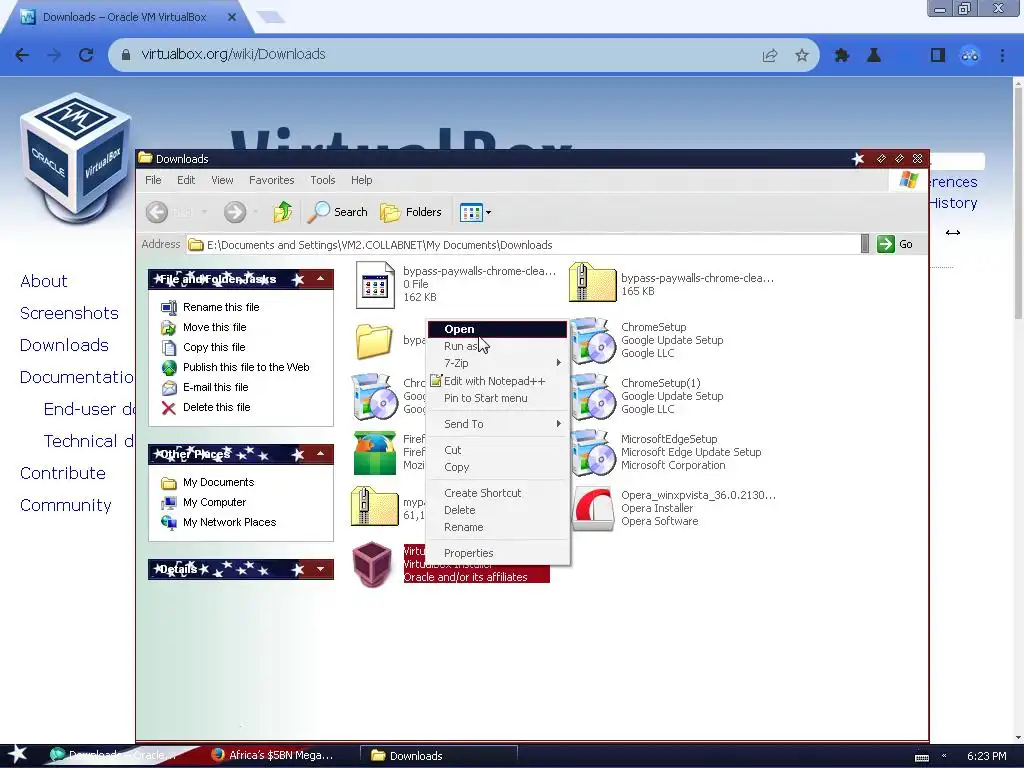Click the Explorer address path field
This screenshot has width=1024, height=768.
coord(522,245)
